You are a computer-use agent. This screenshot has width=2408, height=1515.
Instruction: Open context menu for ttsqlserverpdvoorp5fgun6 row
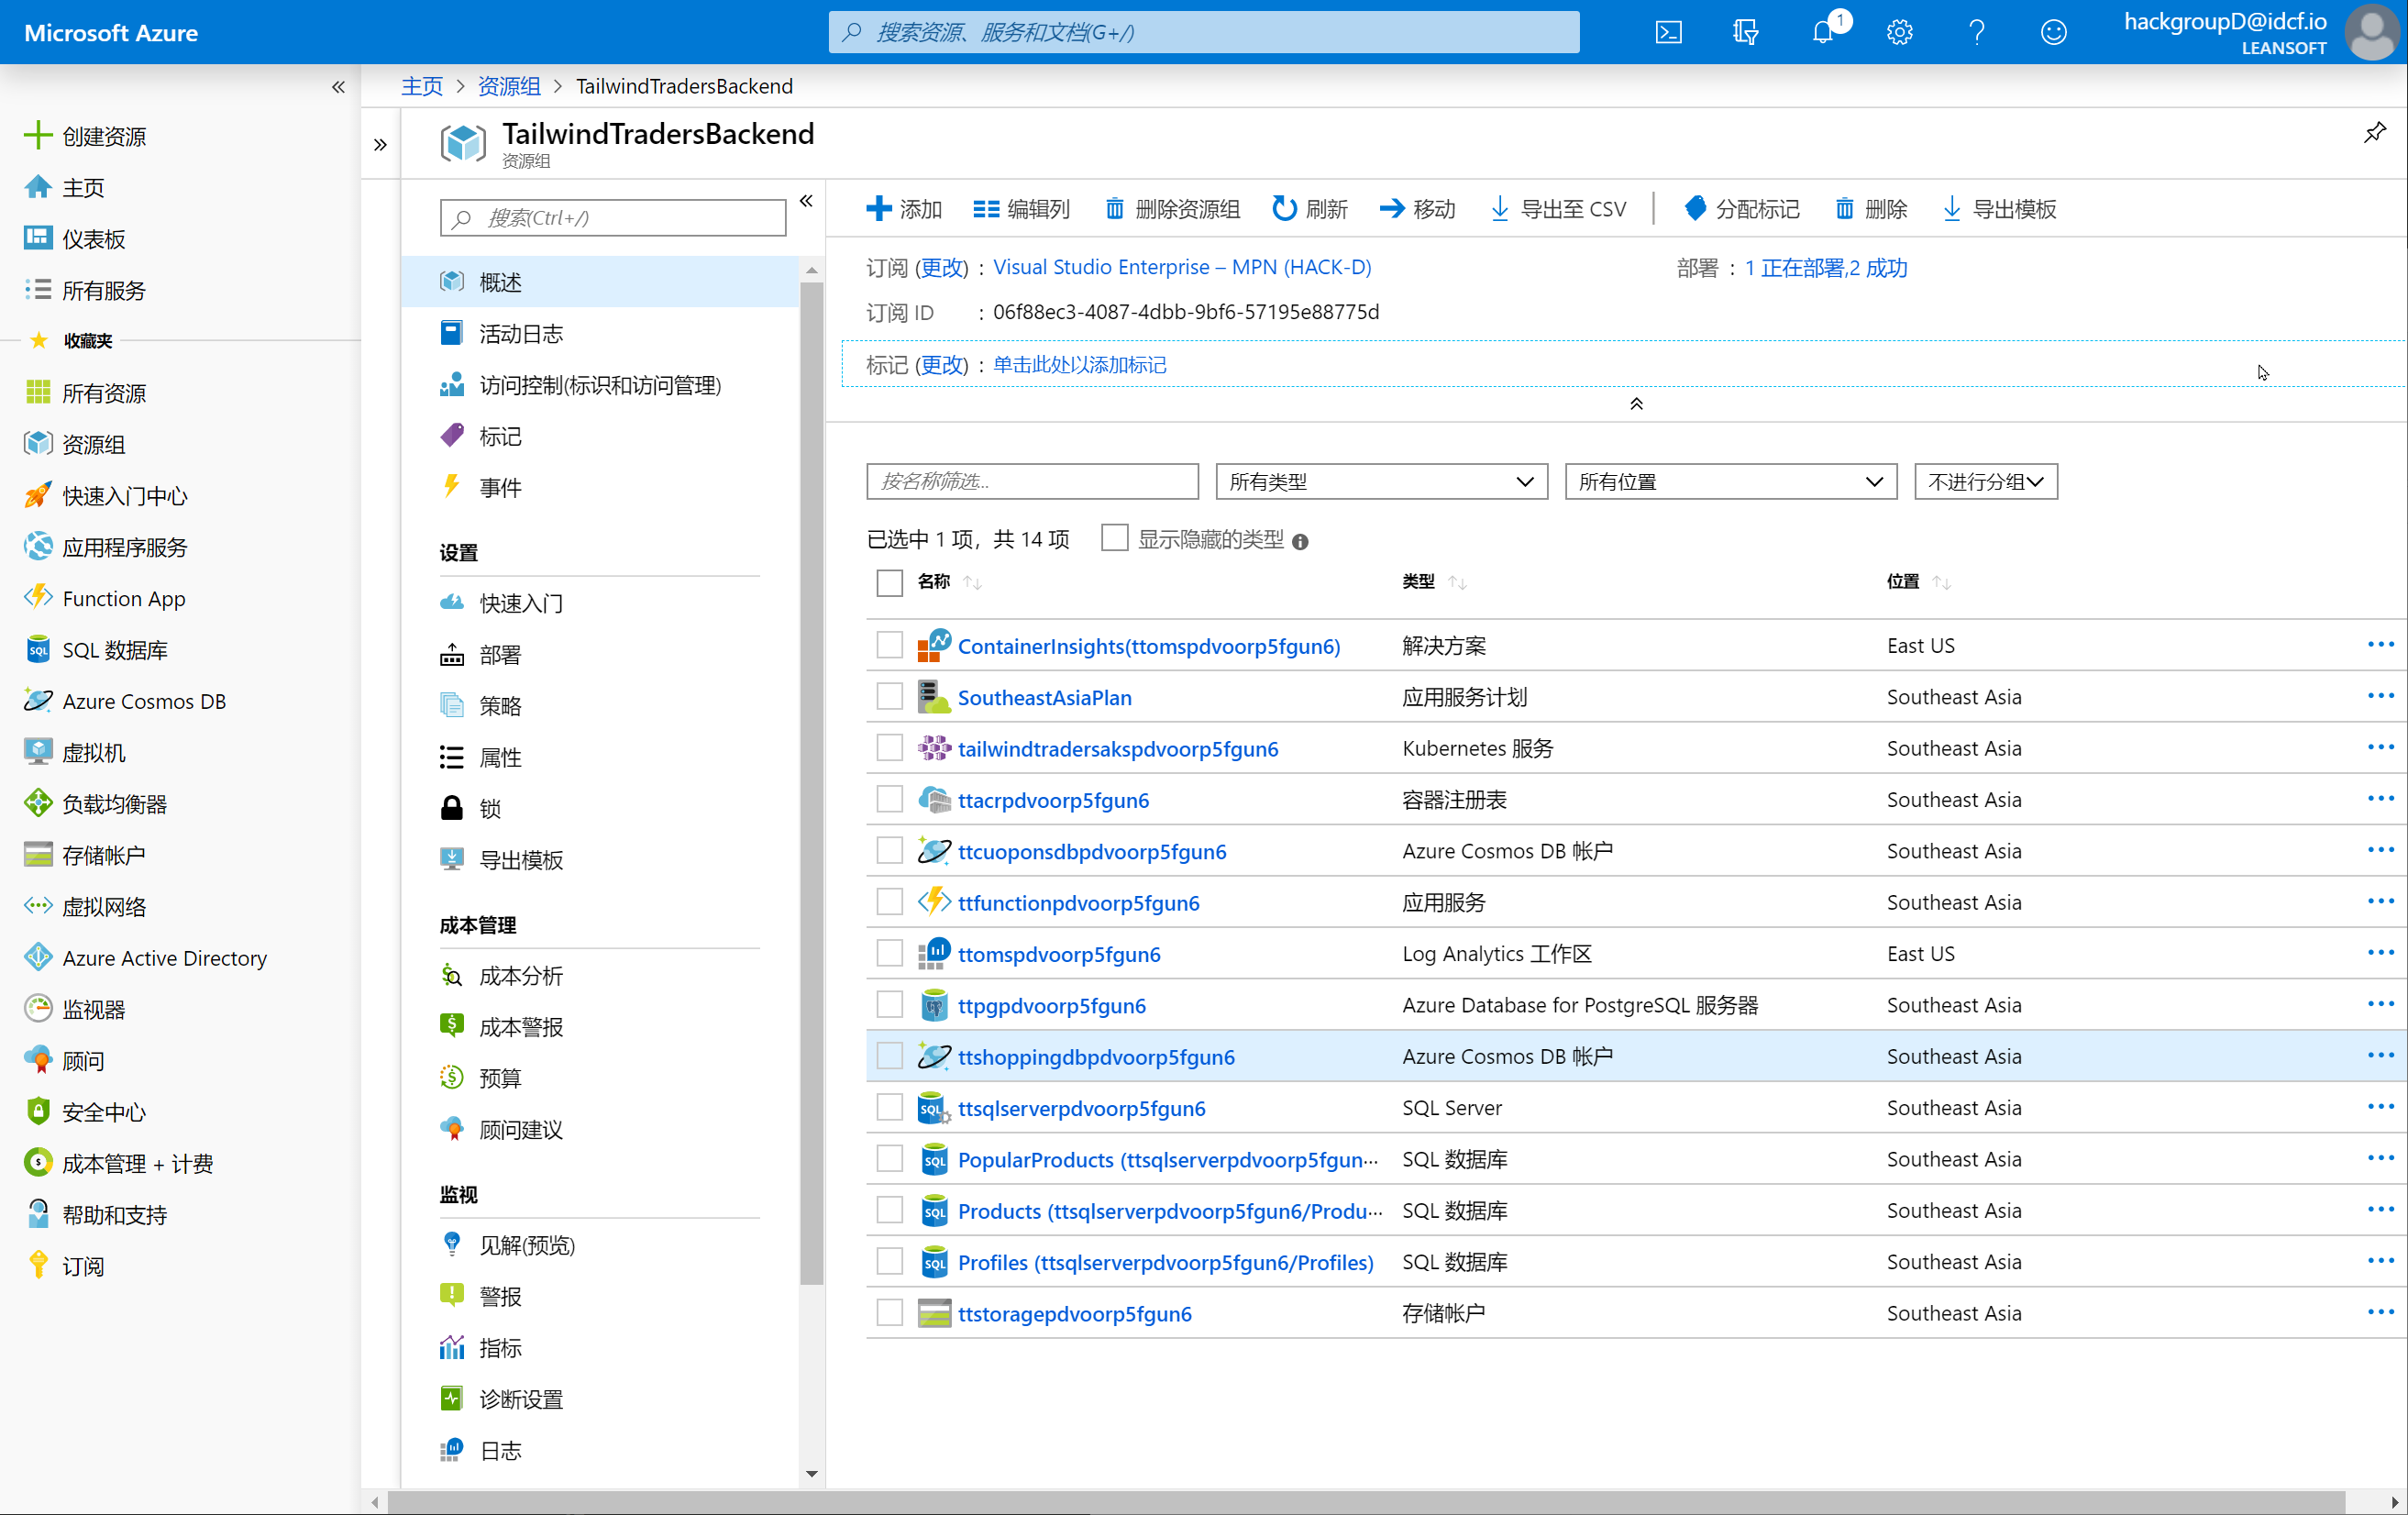2381,1106
